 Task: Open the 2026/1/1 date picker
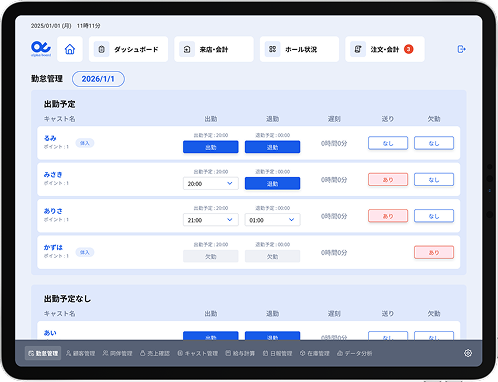click(x=98, y=79)
